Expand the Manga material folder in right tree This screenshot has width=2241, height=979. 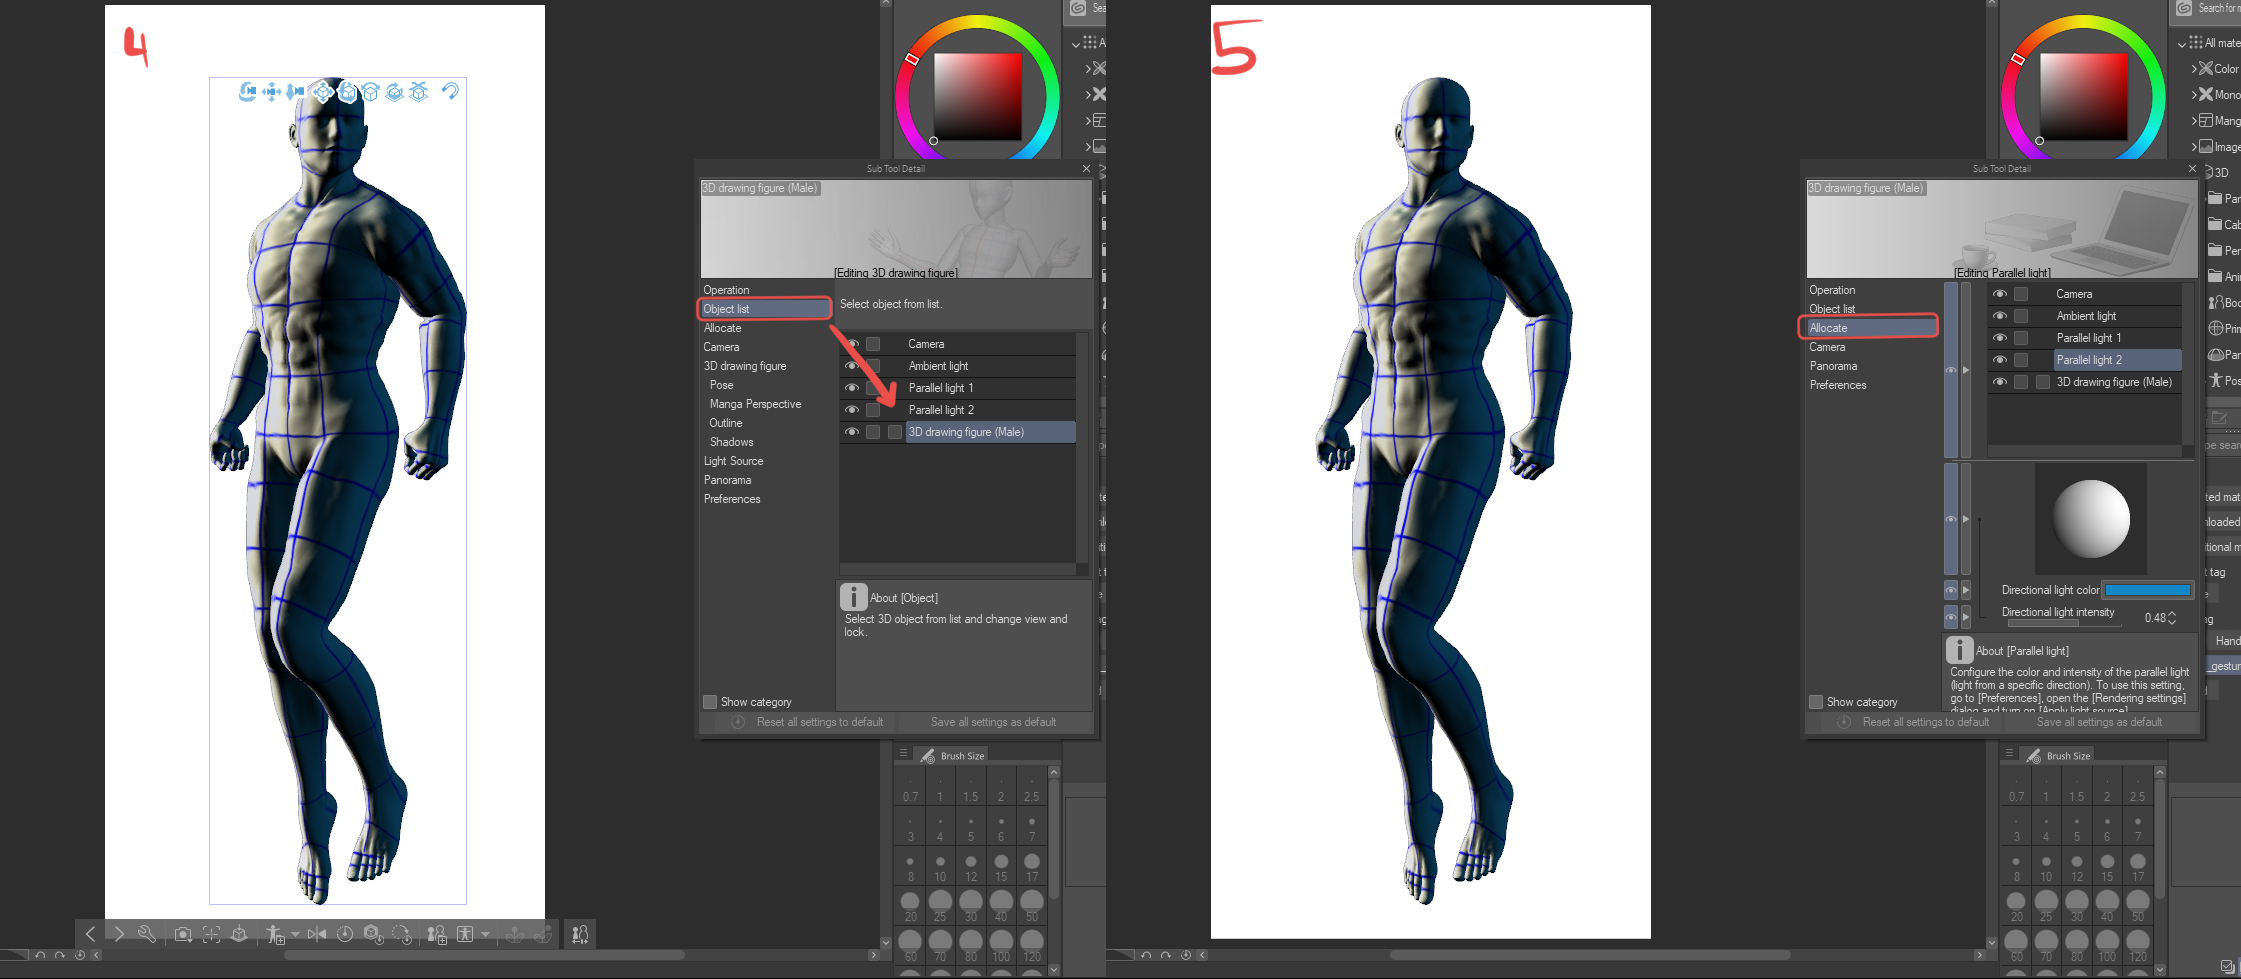[2194, 121]
